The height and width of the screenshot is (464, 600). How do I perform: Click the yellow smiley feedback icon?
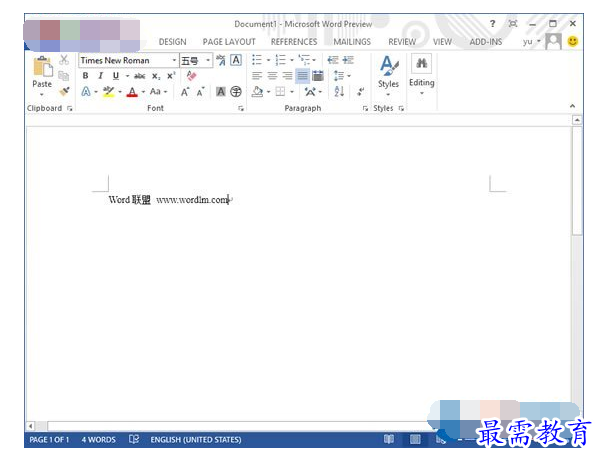[x=573, y=41]
